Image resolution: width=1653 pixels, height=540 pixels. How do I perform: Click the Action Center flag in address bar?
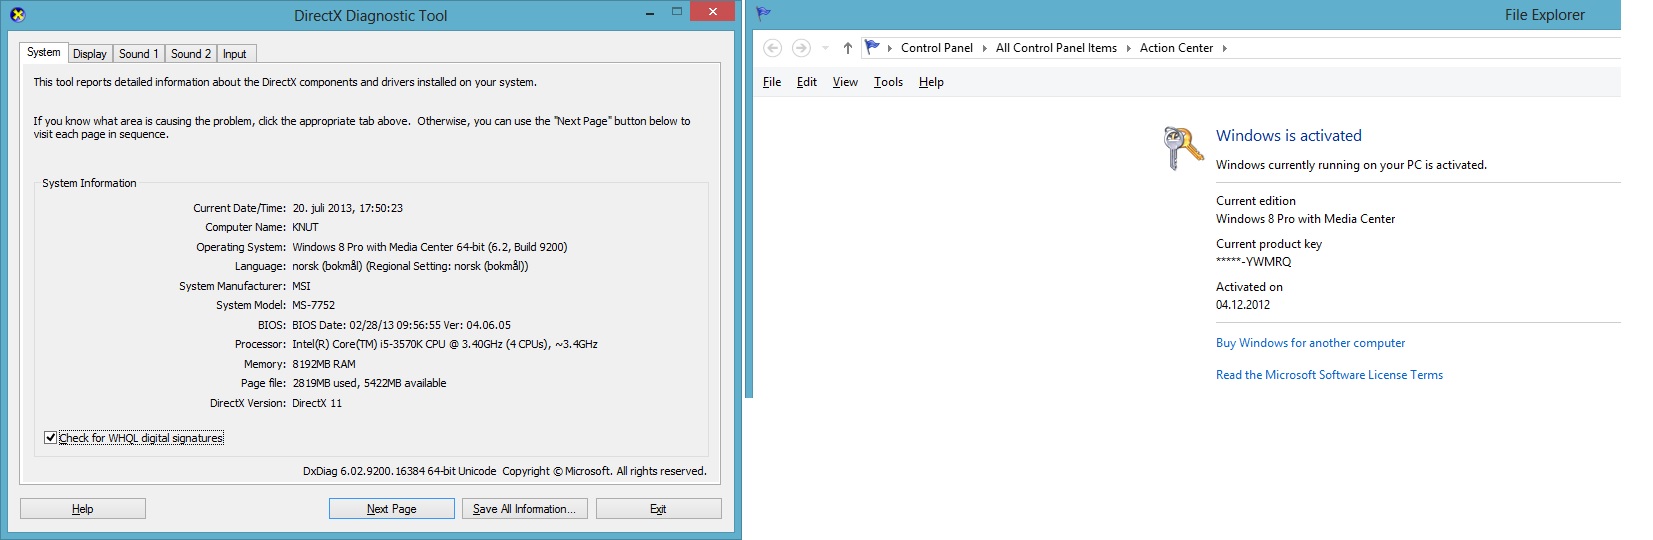click(x=872, y=47)
